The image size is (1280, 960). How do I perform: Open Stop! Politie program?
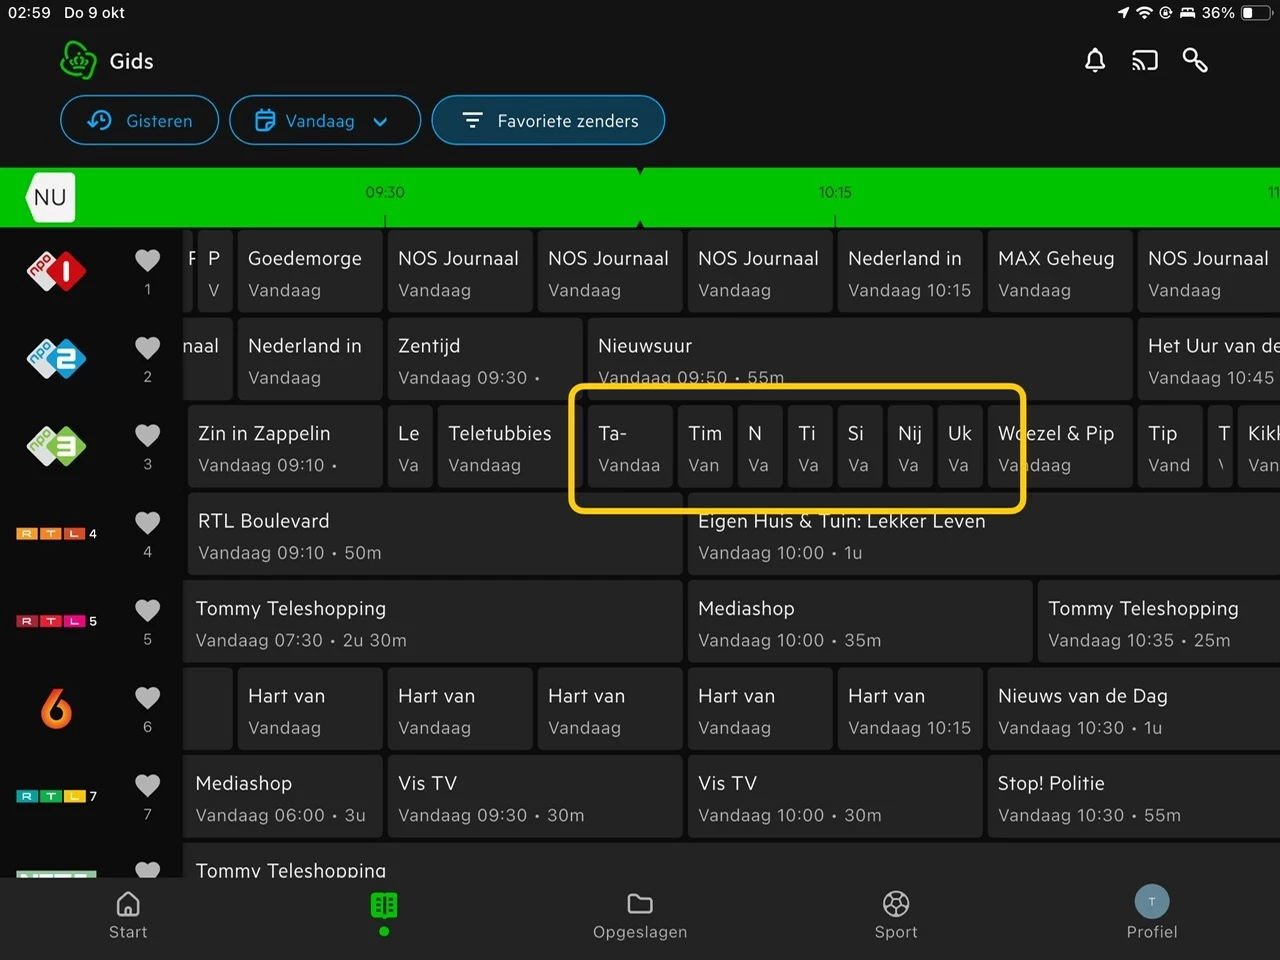[1134, 797]
